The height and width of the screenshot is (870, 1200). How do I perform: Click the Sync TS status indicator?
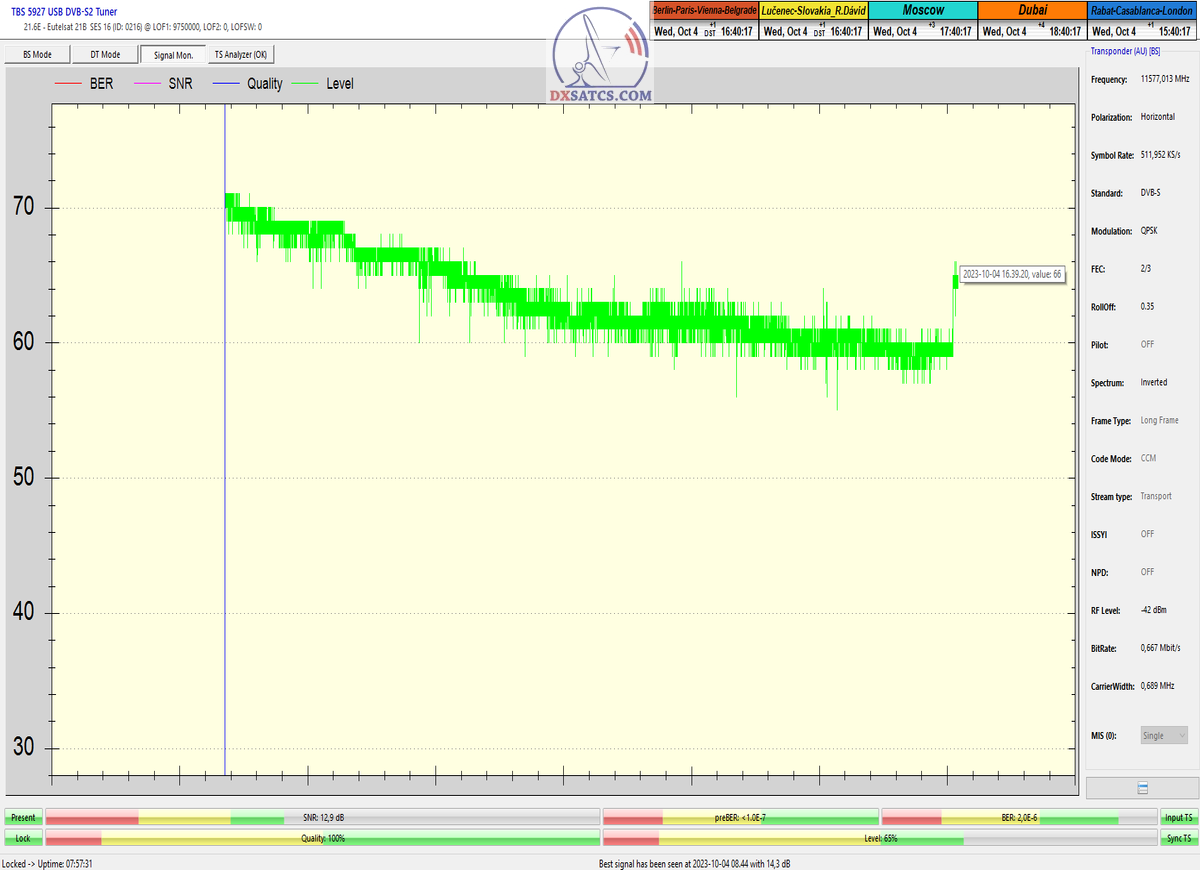point(1178,838)
